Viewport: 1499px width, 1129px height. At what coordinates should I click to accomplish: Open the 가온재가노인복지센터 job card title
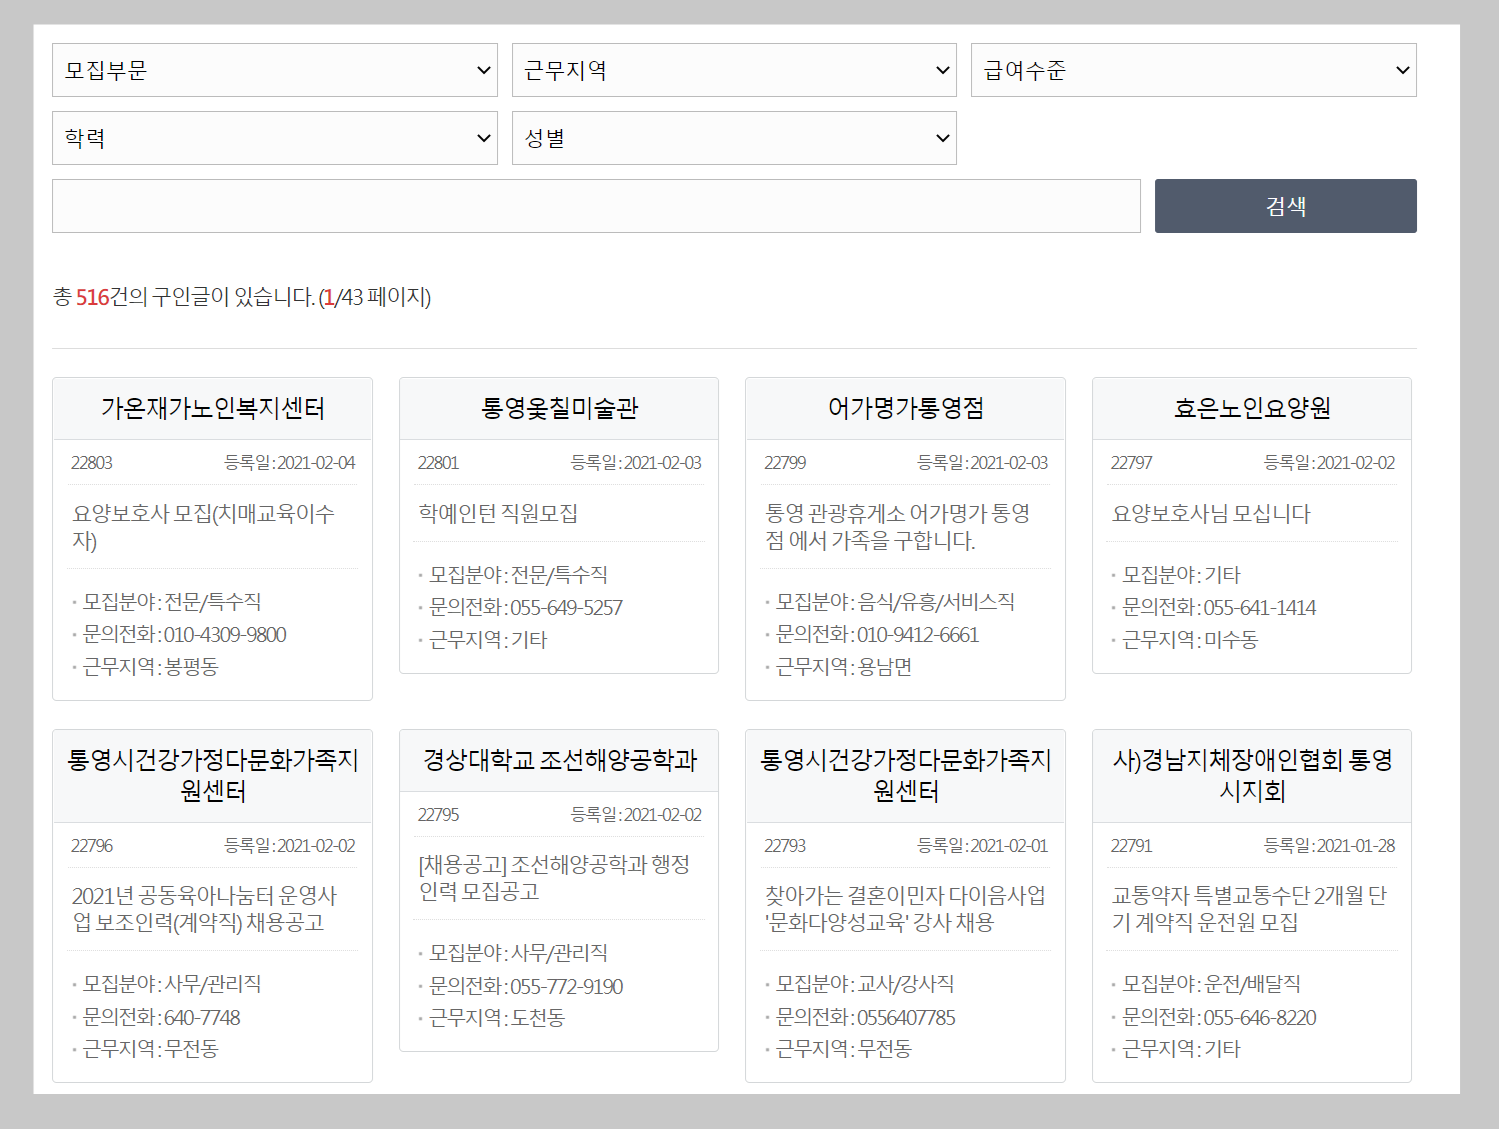pyautogui.click(x=212, y=408)
